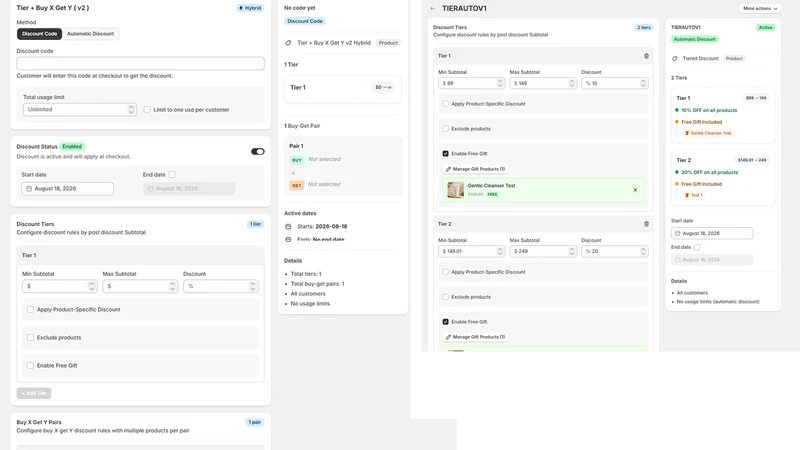Click stepper on left Tier 1 Max Subtotal
Screen dimensions: 800x450
point(172,287)
